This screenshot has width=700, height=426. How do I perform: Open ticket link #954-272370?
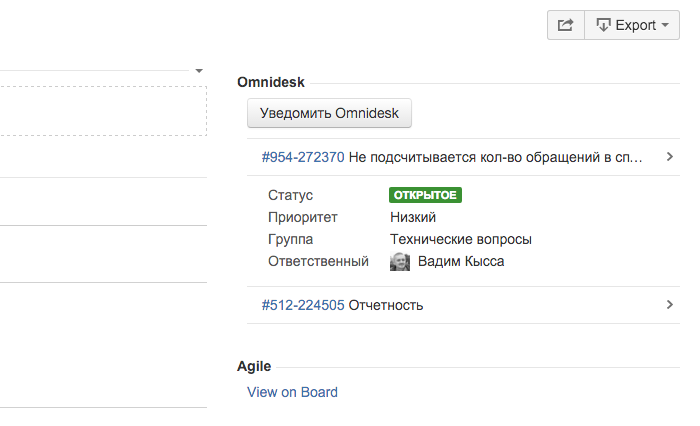pyautogui.click(x=303, y=157)
